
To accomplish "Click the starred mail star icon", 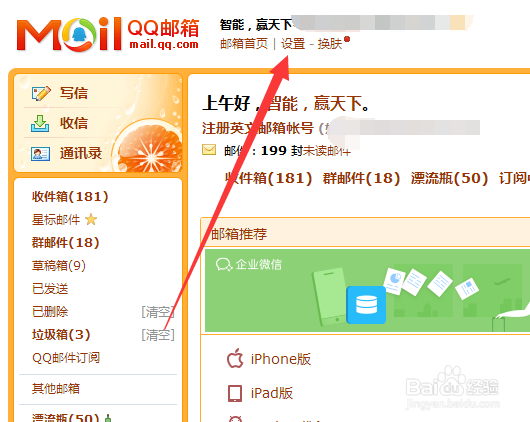I will [91, 220].
